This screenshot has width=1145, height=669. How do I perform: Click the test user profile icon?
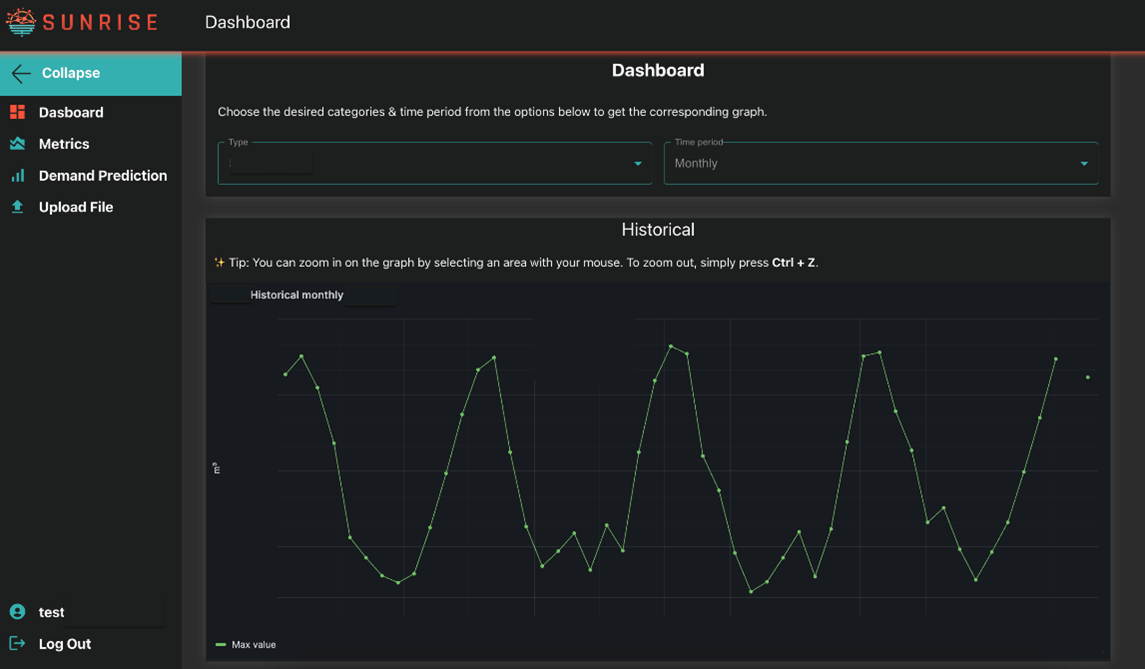(x=17, y=612)
